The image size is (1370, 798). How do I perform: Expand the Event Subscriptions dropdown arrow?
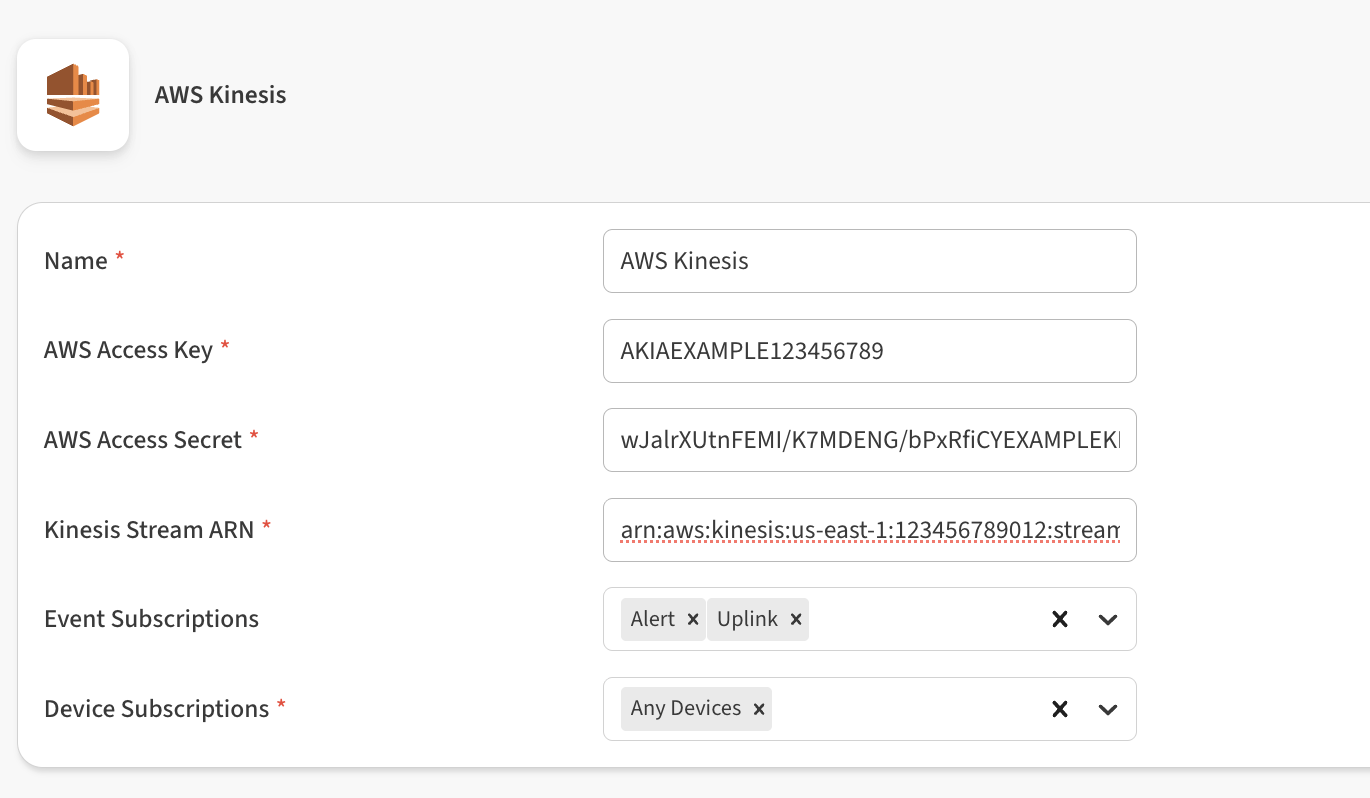coord(1107,620)
